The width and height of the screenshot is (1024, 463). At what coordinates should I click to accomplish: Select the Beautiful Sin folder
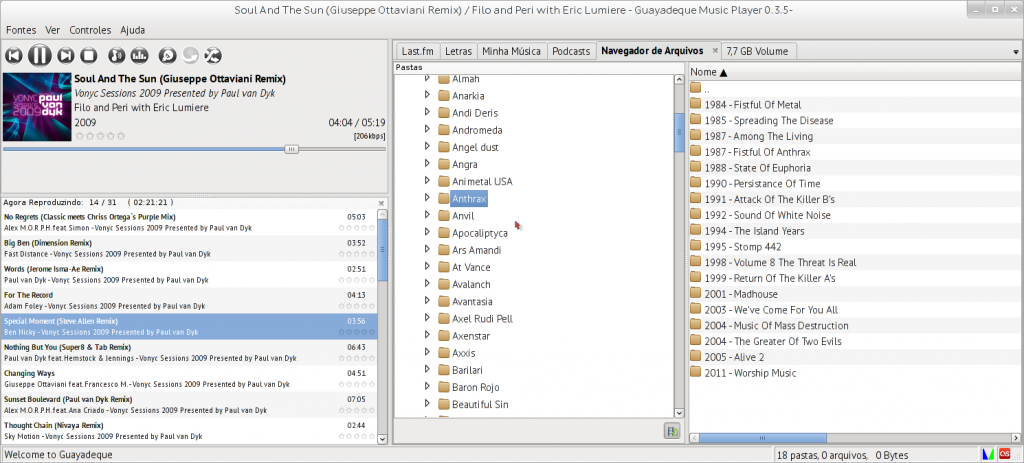480,404
